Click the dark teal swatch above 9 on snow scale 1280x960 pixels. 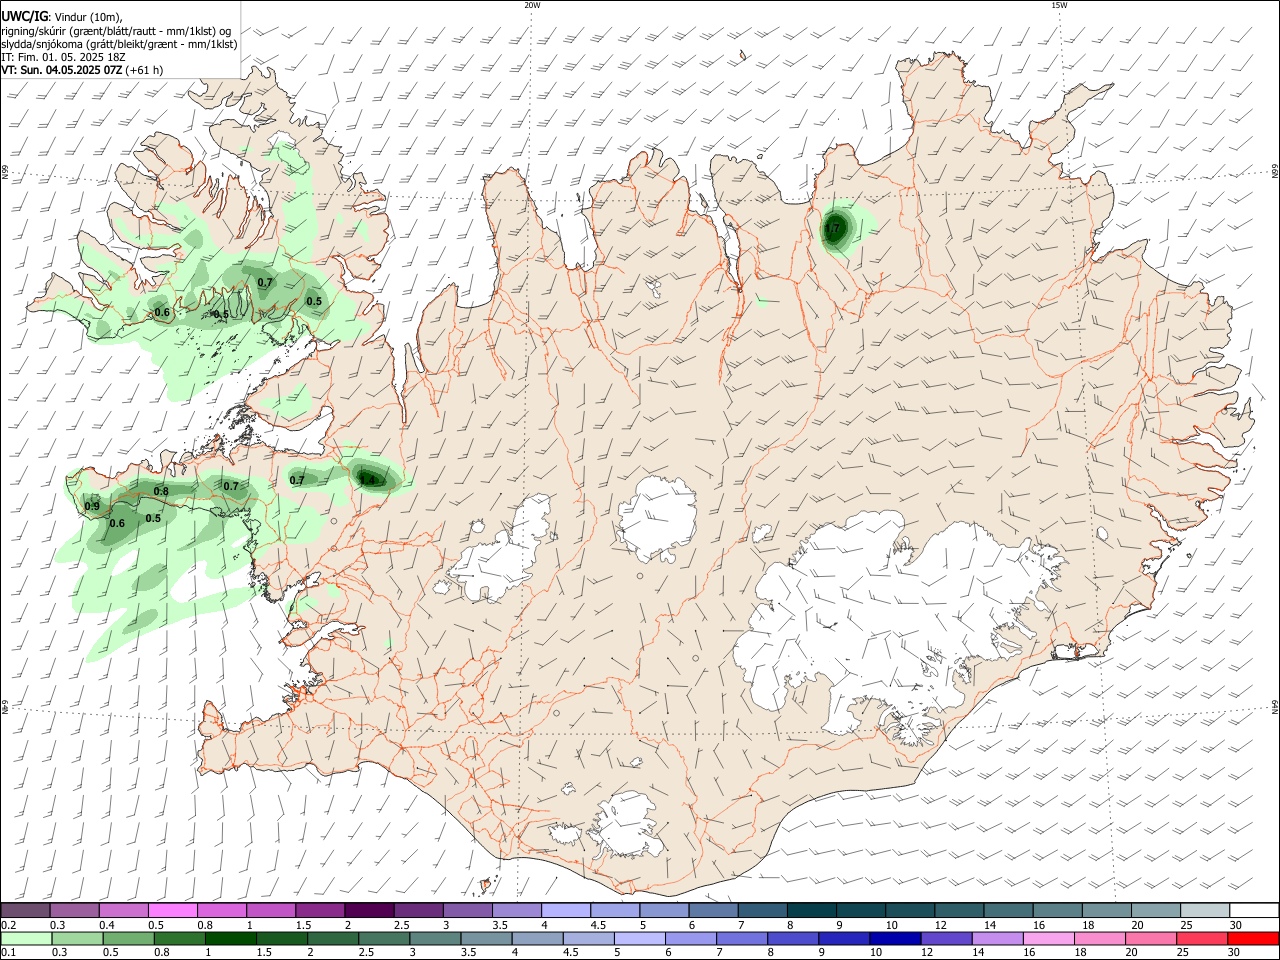click(x=861, y=910)
